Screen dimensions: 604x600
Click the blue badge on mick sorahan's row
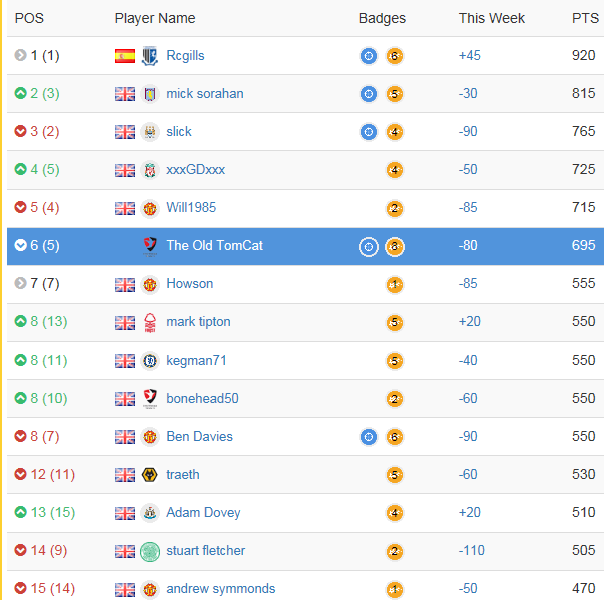pyautogui.click(x=369, y=94)
